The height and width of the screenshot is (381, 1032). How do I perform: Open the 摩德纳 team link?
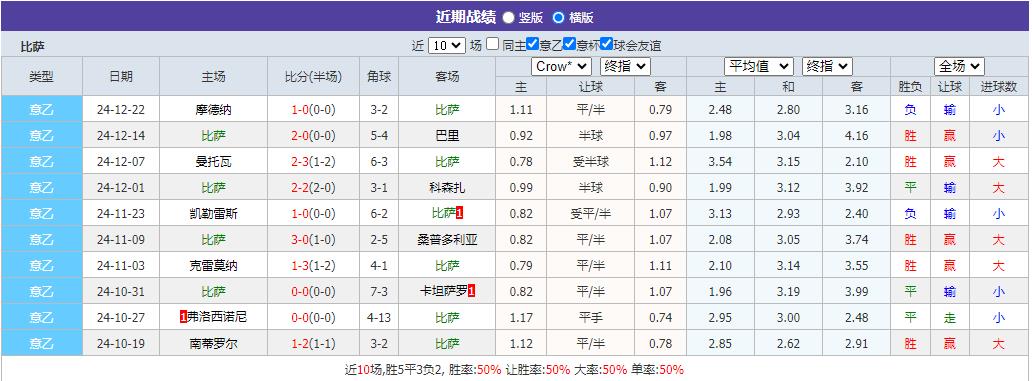[213, 110]
